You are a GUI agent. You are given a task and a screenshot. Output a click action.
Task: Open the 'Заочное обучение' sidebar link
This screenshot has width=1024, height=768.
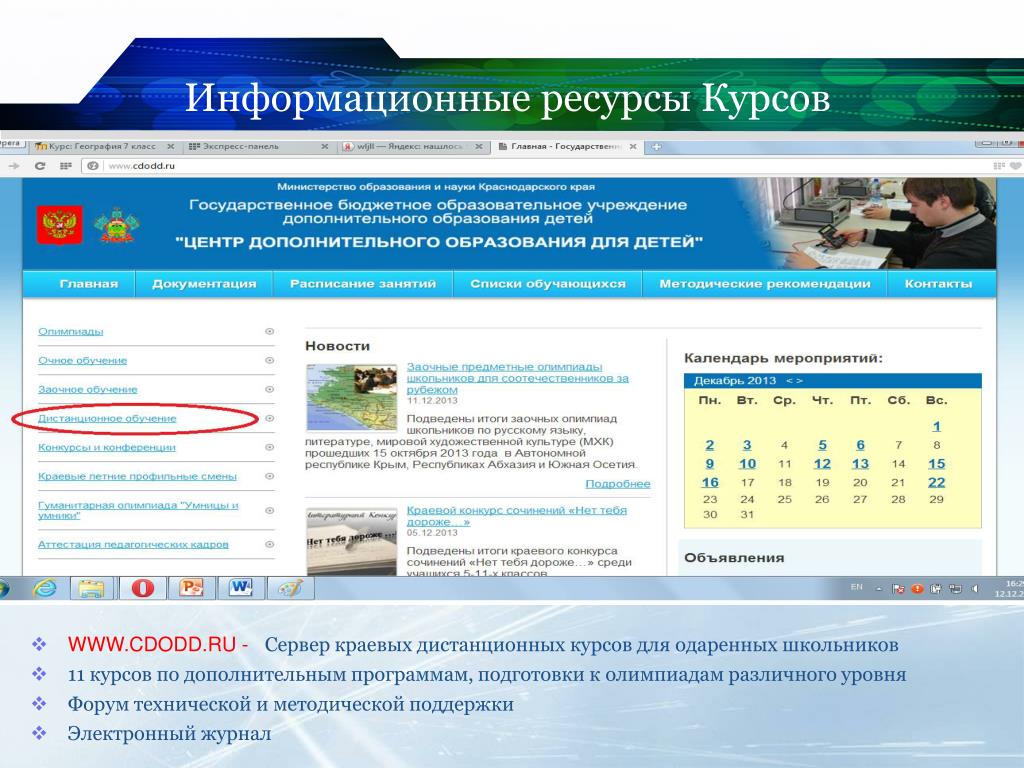[88, 389]
